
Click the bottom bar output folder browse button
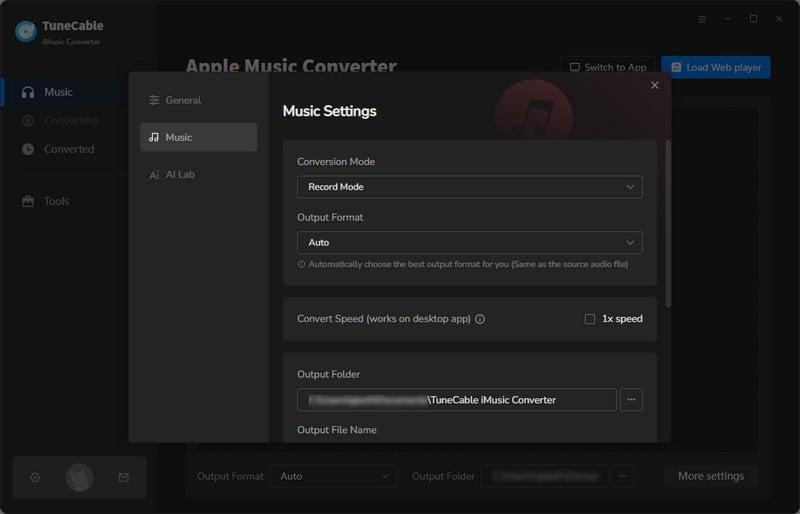click(623, 476)
